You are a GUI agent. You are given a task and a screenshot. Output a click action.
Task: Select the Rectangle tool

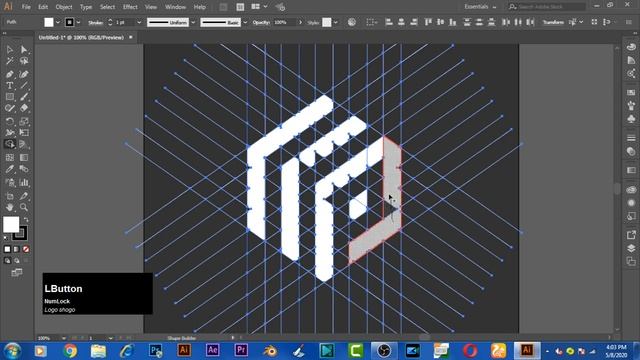(9, 97)
